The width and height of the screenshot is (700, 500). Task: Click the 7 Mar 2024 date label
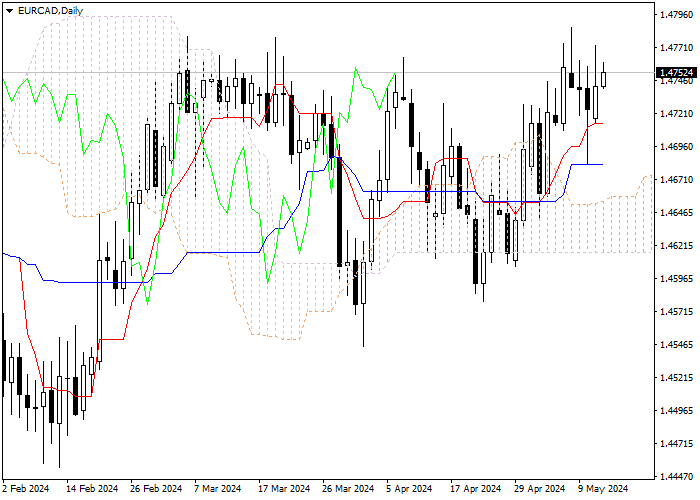(x=217, y=489)
